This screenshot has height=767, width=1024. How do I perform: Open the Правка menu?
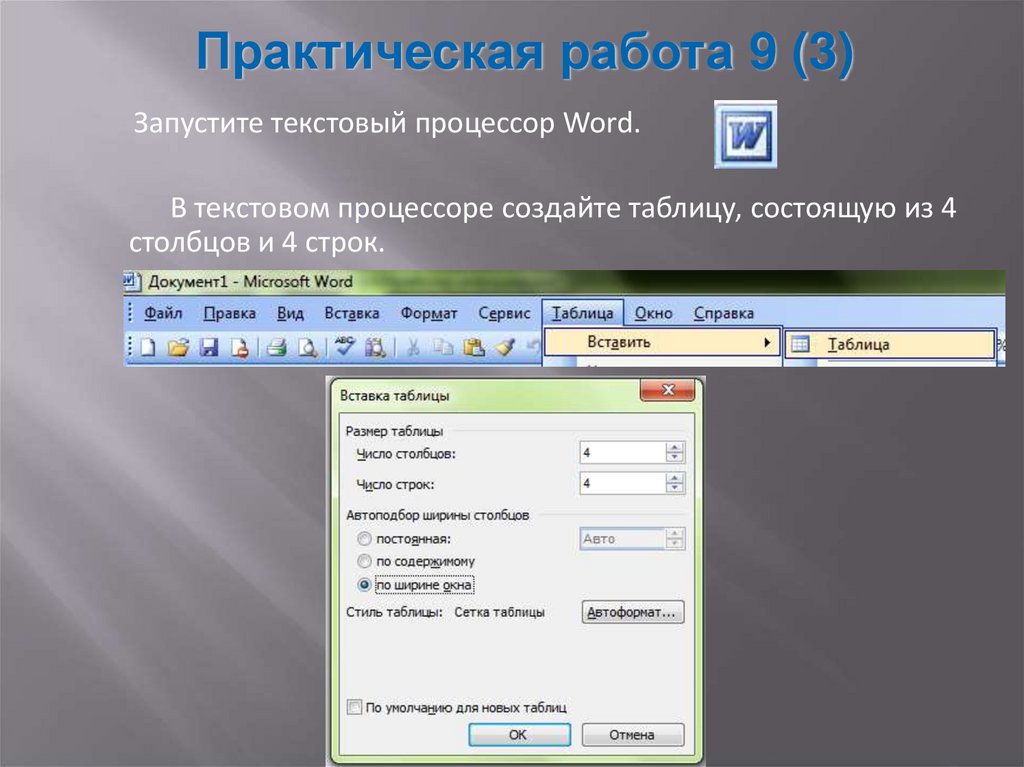pyautogui.click(x=229, y=314)
